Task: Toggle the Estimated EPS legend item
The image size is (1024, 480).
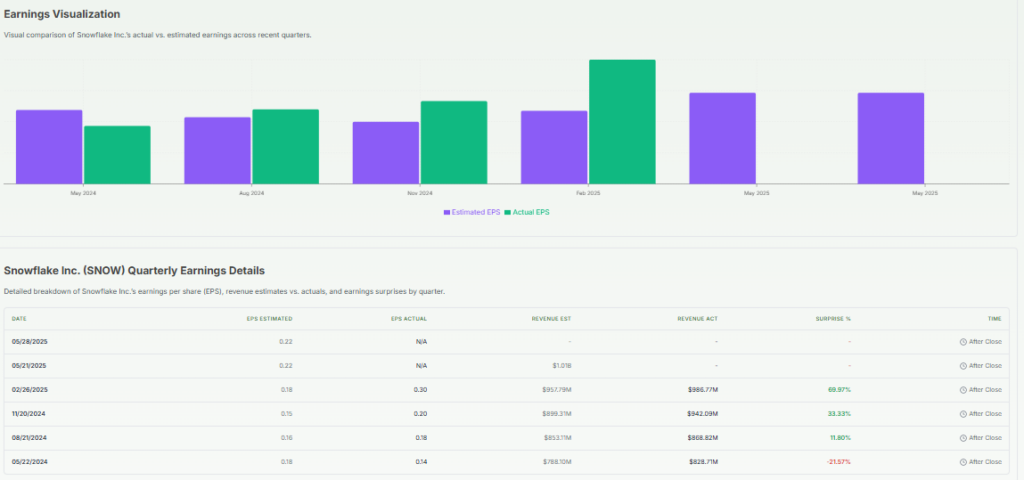Action: pyautogui.click(x=471, y=212)
